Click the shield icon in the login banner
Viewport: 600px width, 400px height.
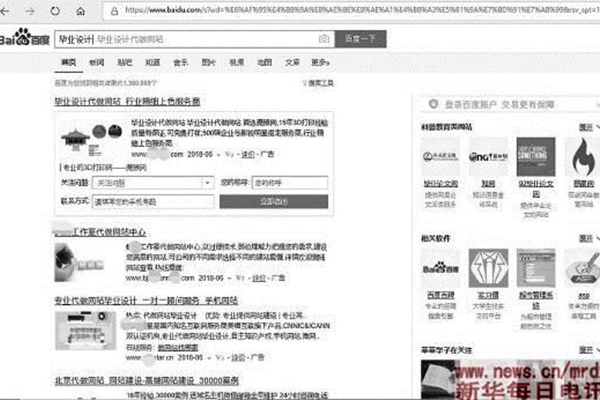[x=433, y=104]
